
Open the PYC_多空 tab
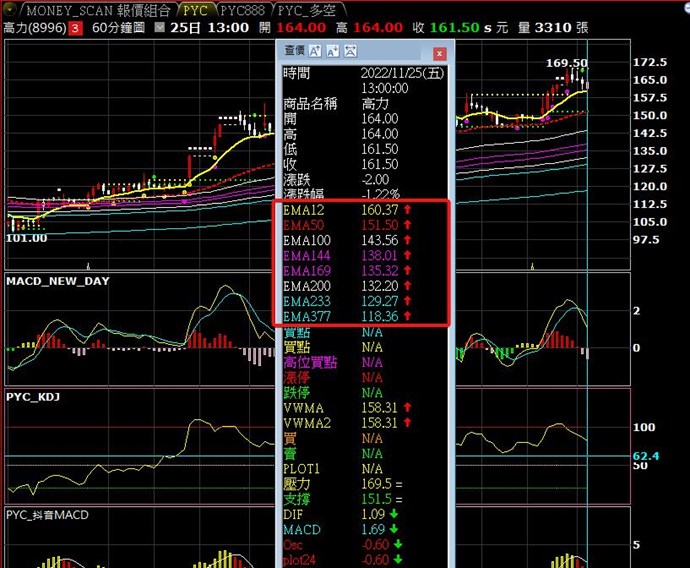(x=307, y=10)
